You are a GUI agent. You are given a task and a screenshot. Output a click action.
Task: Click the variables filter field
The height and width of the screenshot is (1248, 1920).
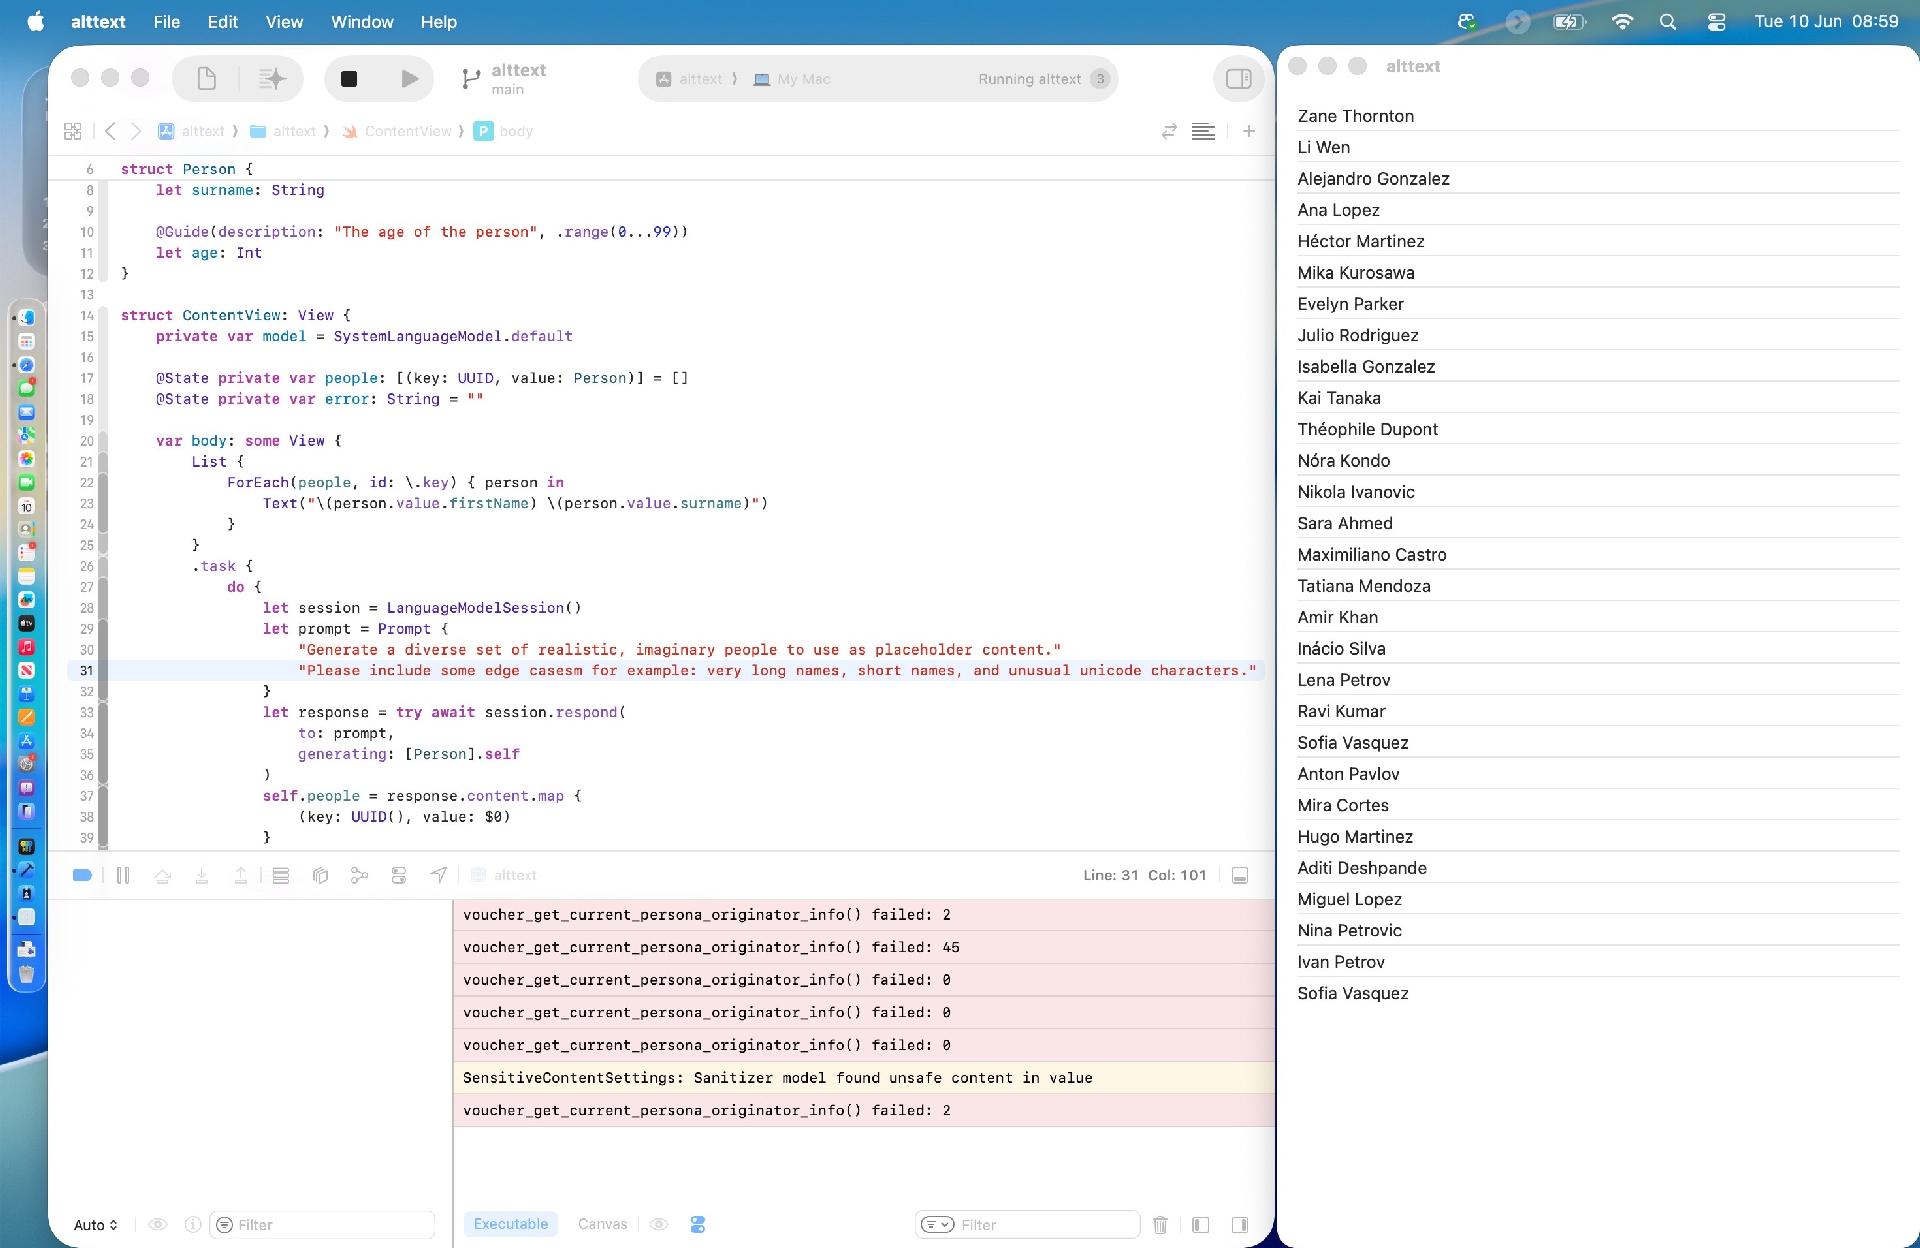[x=322, y=1224]
